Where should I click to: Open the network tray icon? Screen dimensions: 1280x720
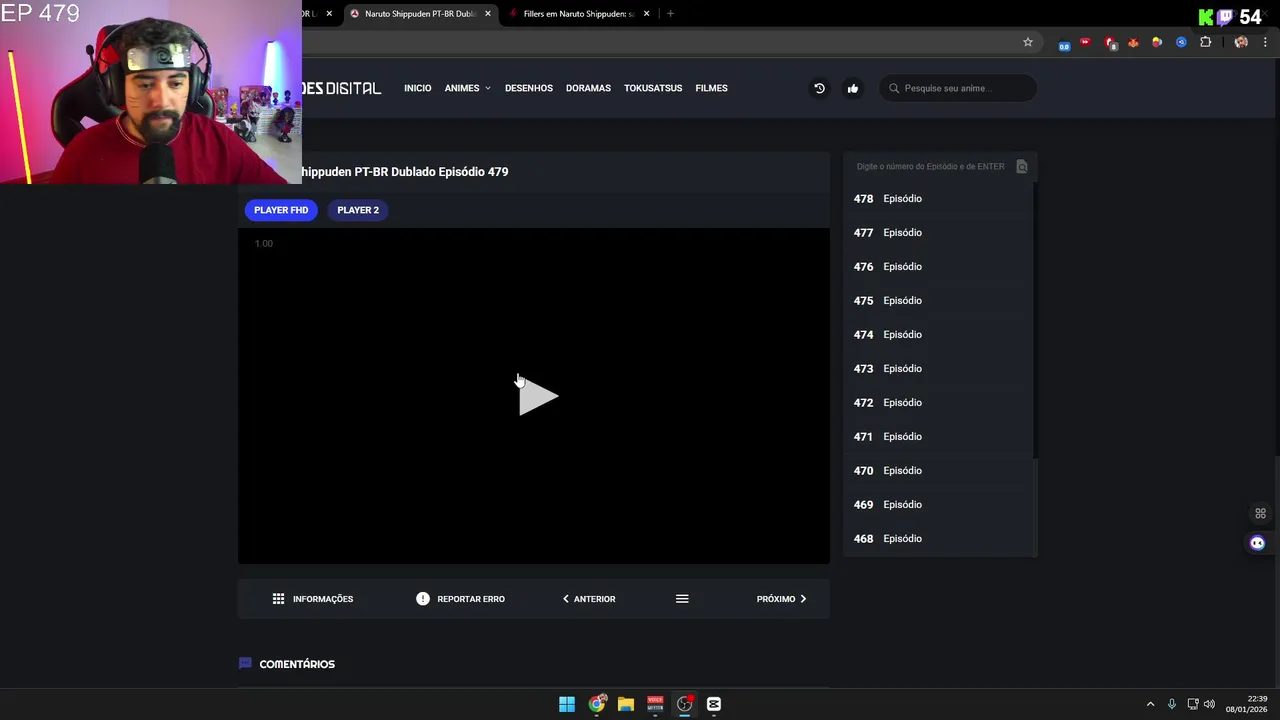(1193, 704)
